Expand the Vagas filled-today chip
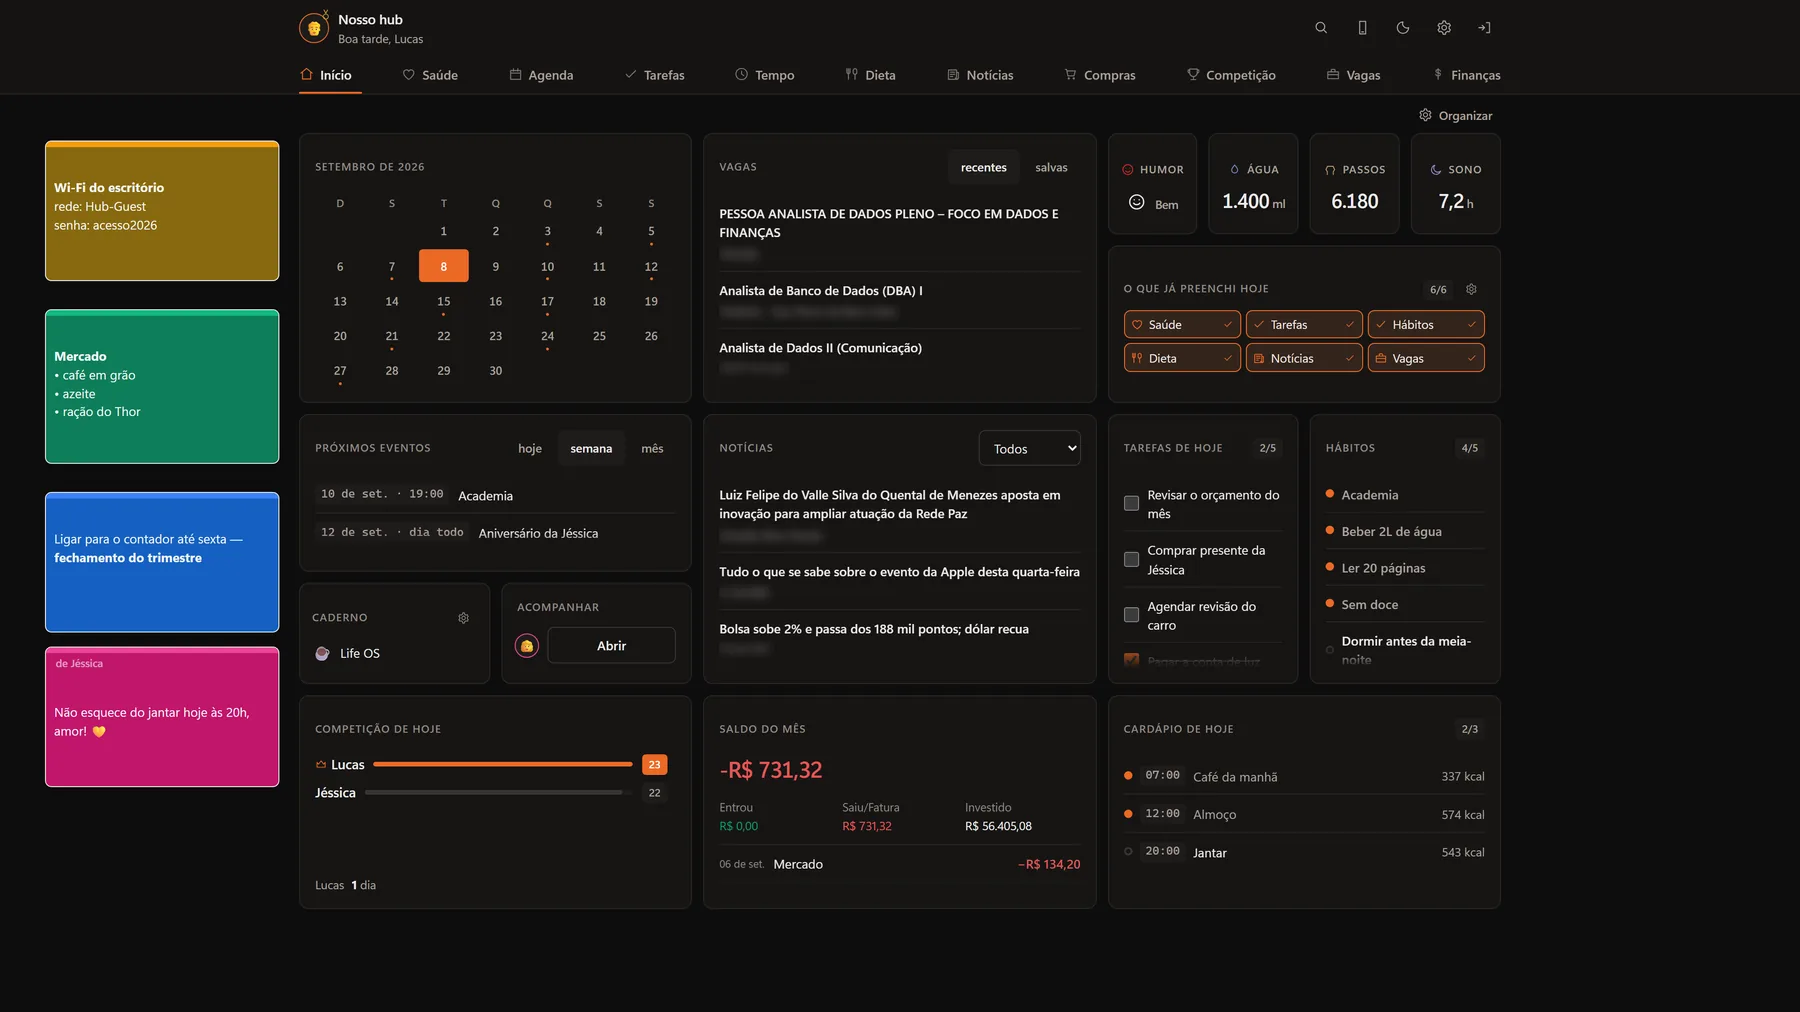This screenshot has width=1800, height=1012. pos(1426,358)
